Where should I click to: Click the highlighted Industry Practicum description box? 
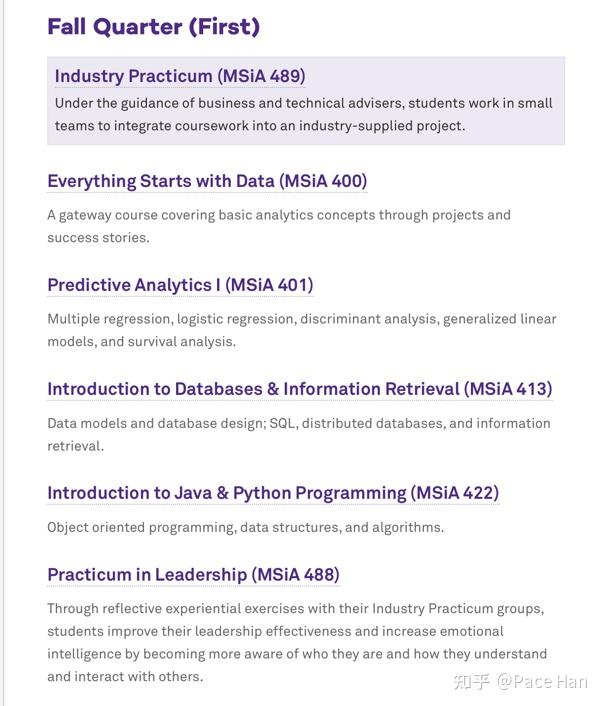click(306, 100)
